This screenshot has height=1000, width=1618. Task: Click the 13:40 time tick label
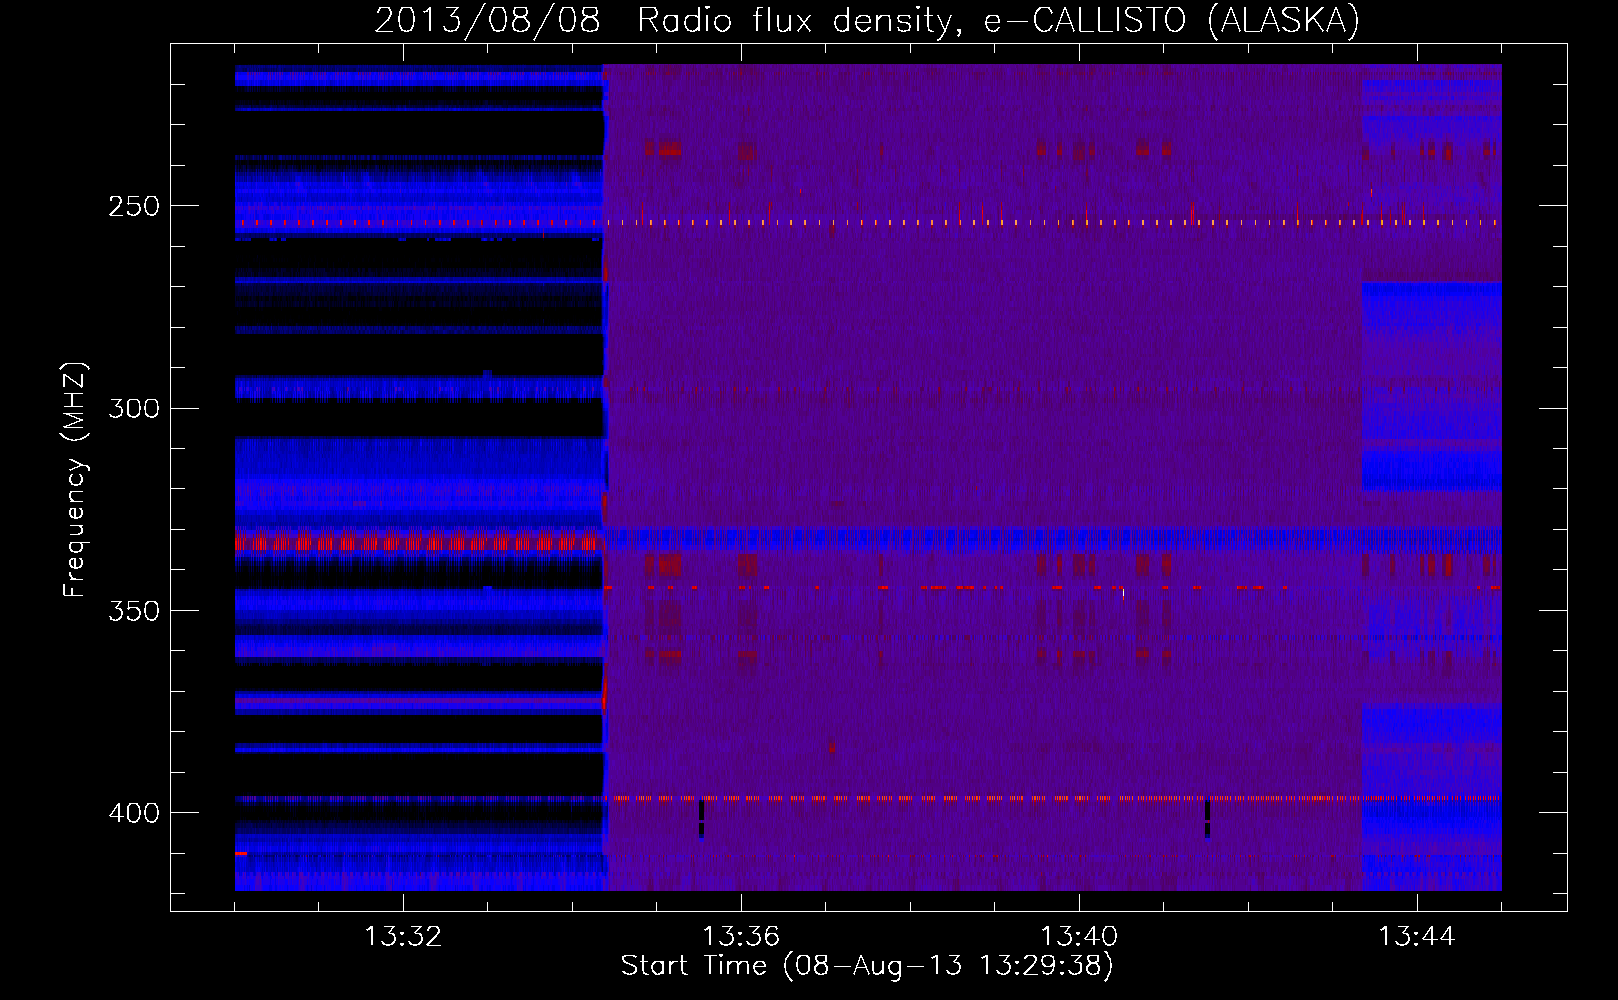click(1079, 937)
